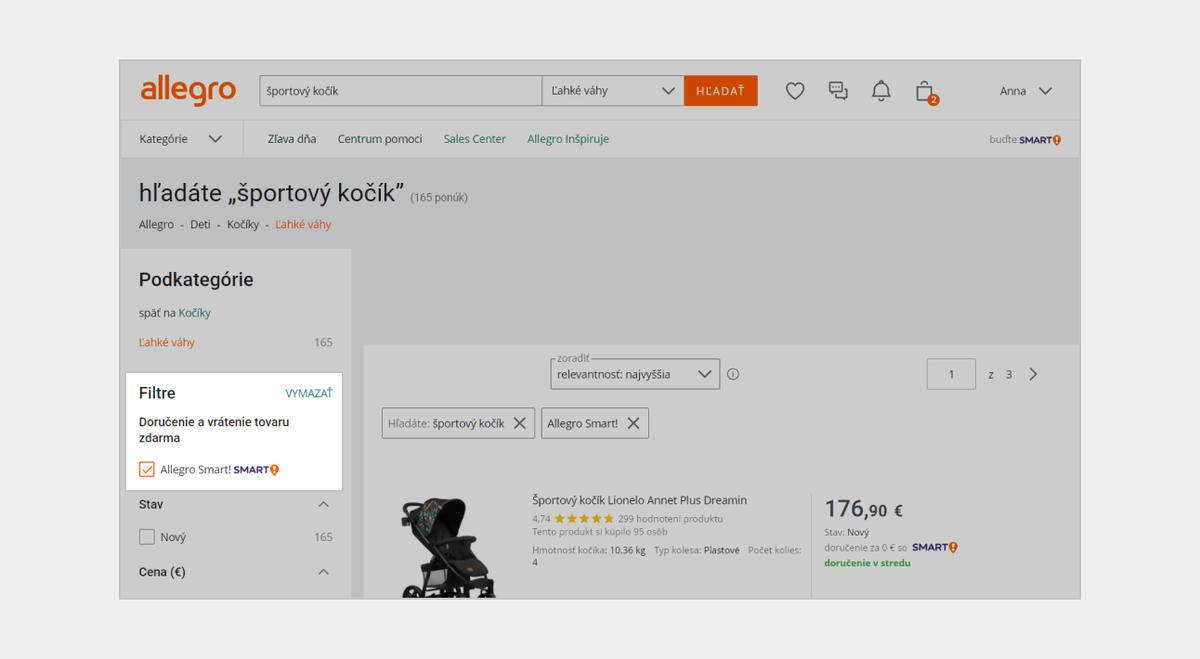1200x659 pixels.
Task: Open Centrum pomoci in navigation
Action: [380, 139]
